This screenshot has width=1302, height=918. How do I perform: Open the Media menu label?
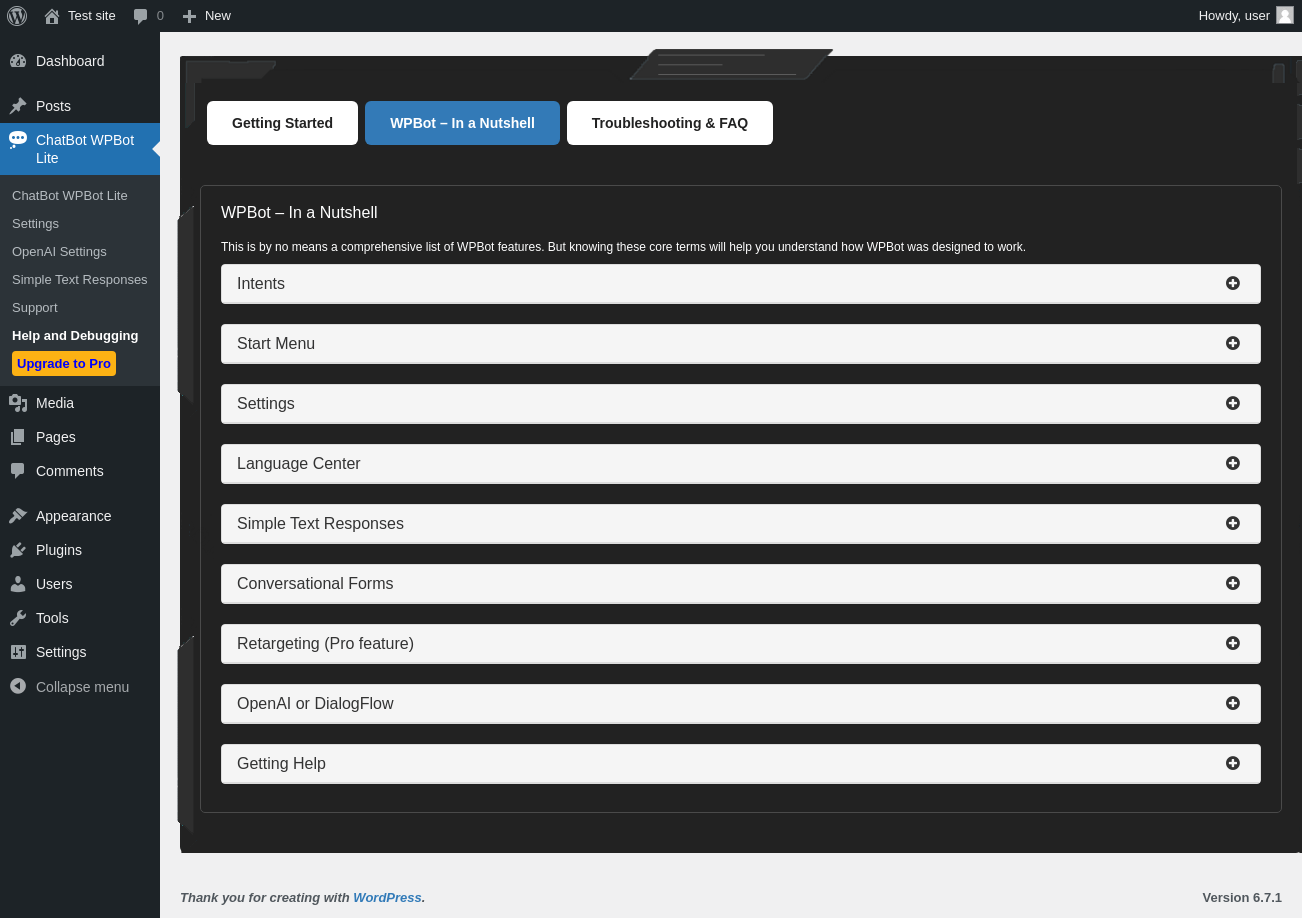point(55,403)
